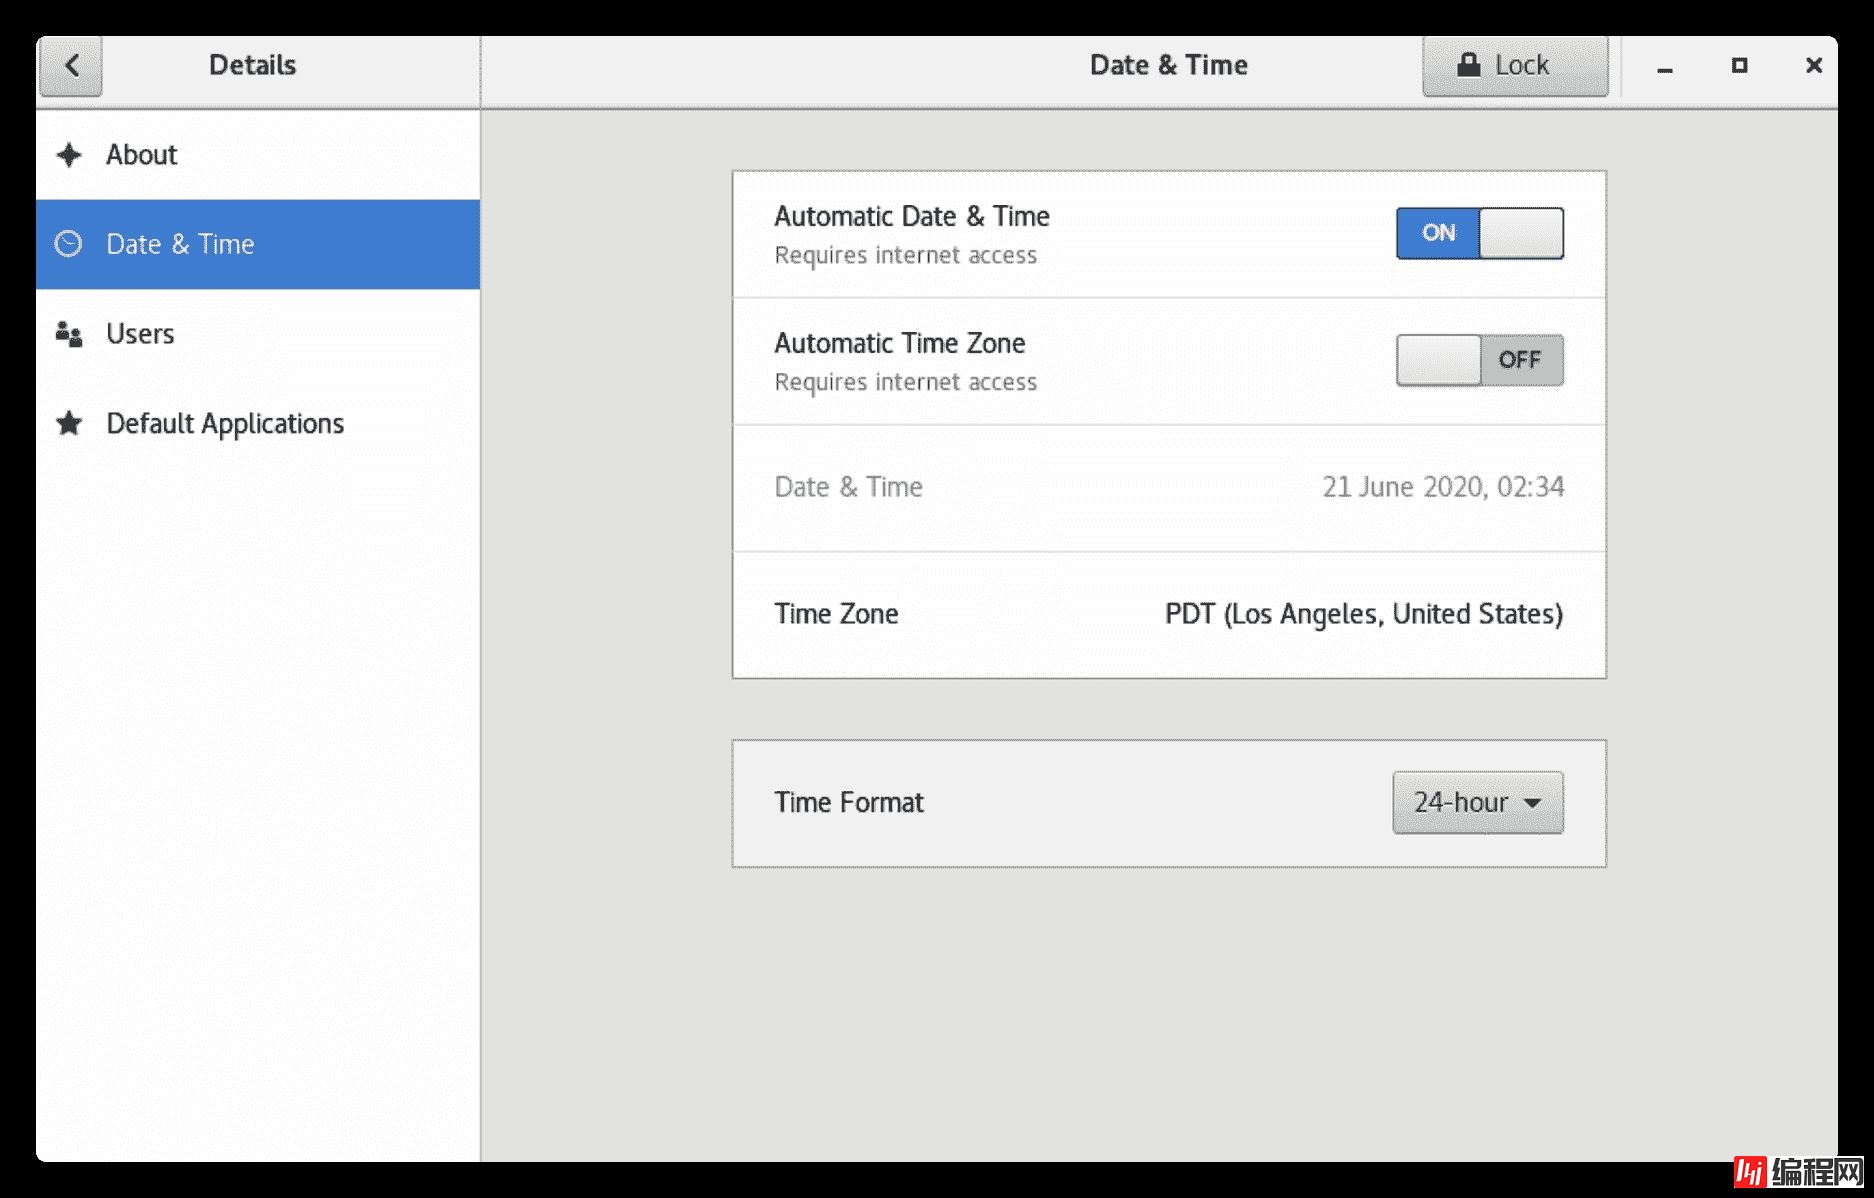
Task: Click the star icon beside Default Applications
Action: (x=69, y=424)
